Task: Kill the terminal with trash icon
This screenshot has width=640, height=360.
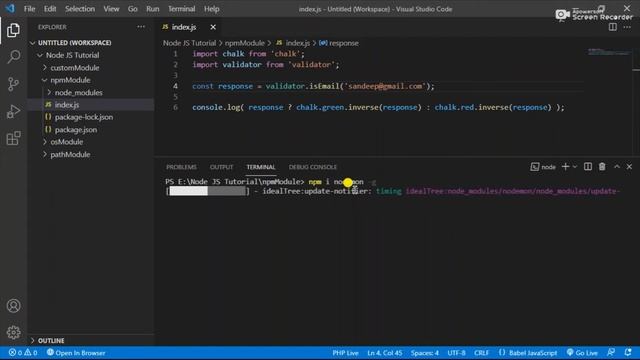Action: point(602,167)
